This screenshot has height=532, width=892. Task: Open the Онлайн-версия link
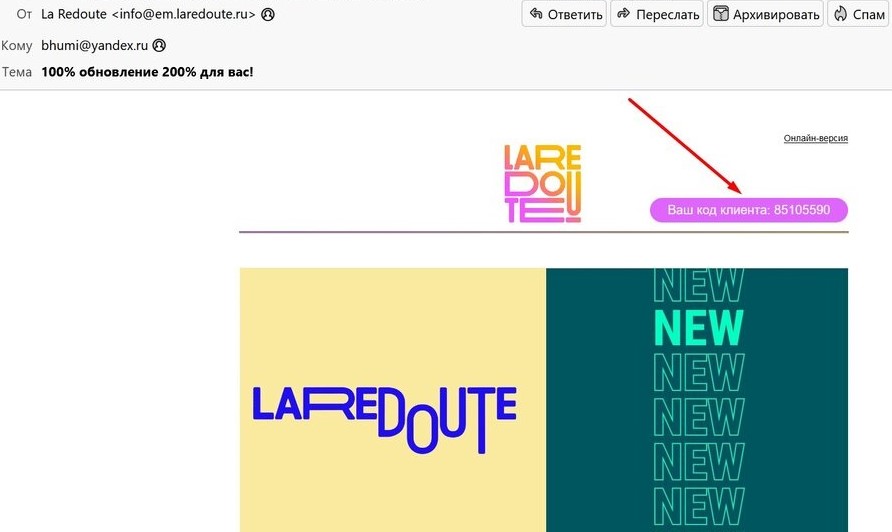click(815, 138)
